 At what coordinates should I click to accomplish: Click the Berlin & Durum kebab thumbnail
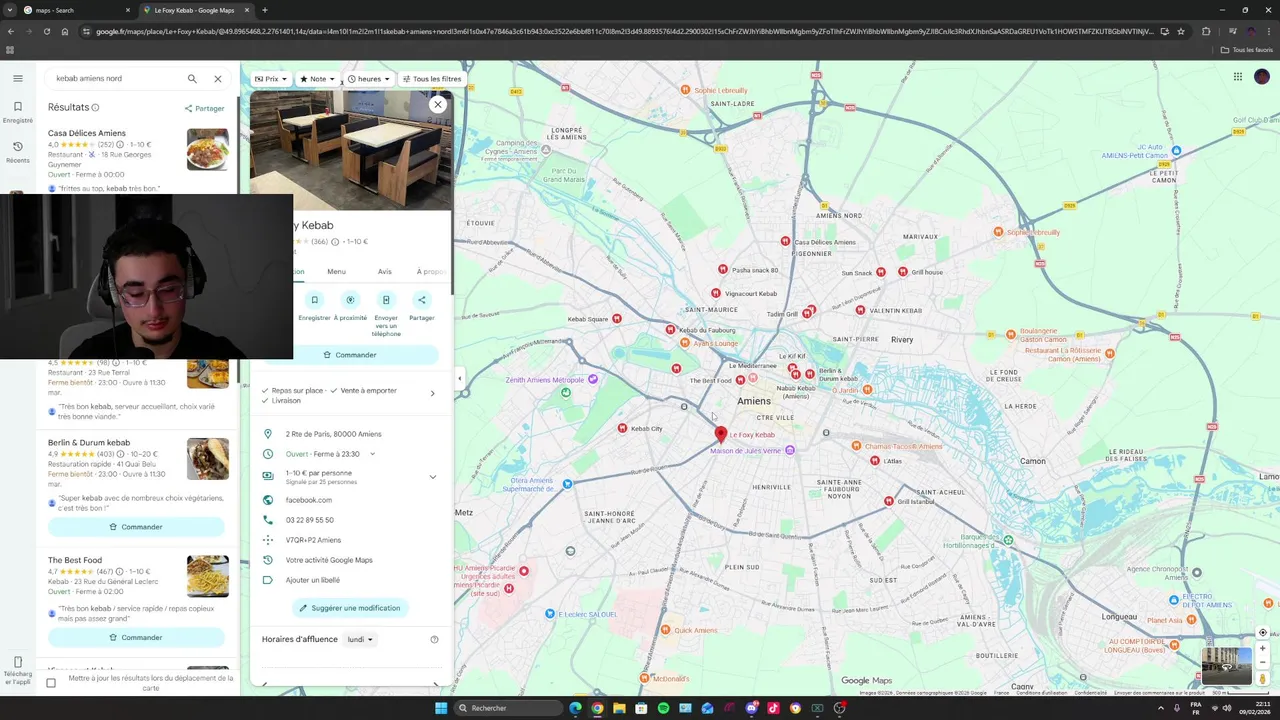tap(208, 459)
